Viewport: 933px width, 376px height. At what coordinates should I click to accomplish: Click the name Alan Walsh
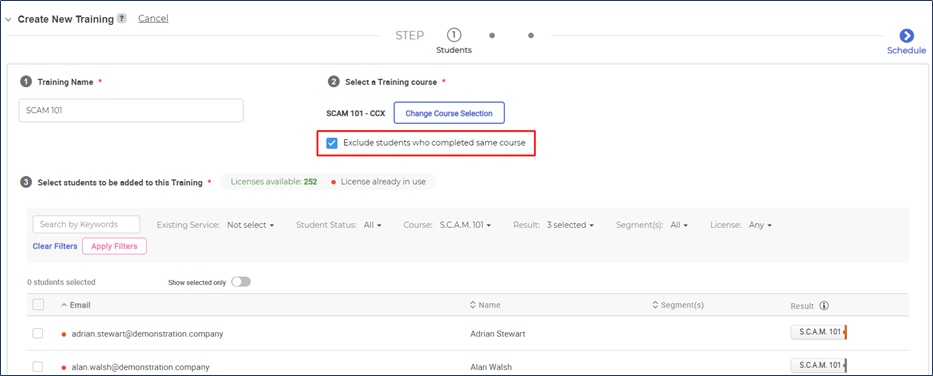tap(491, 367)
